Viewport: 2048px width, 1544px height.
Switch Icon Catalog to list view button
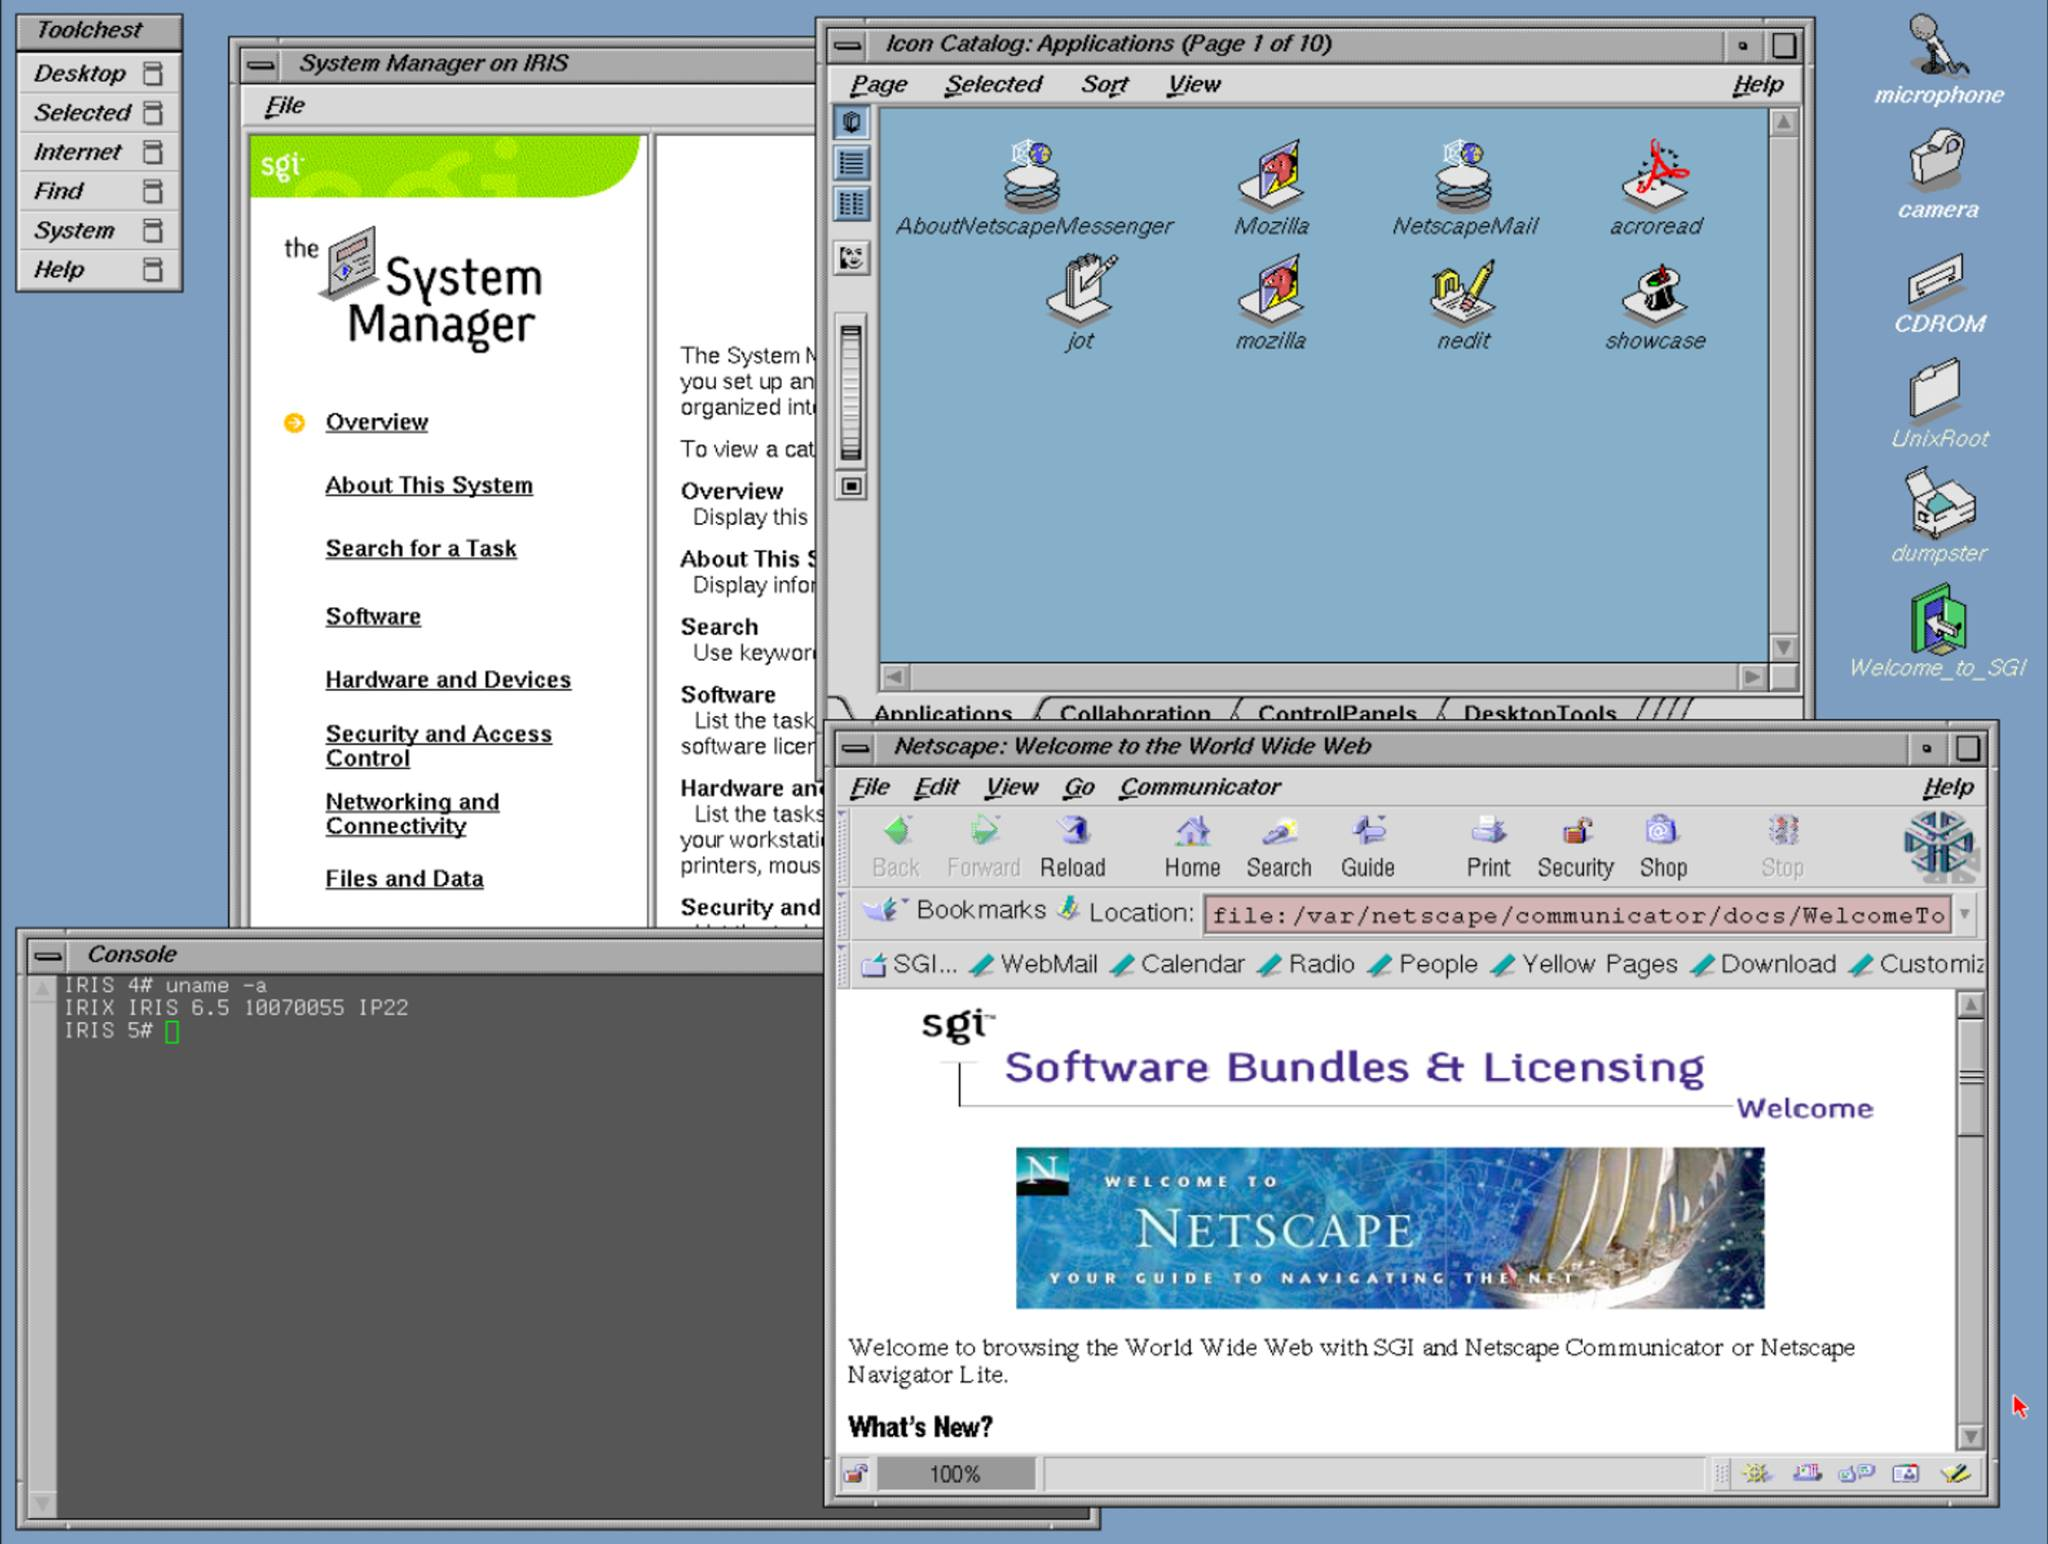click(852, 163)
